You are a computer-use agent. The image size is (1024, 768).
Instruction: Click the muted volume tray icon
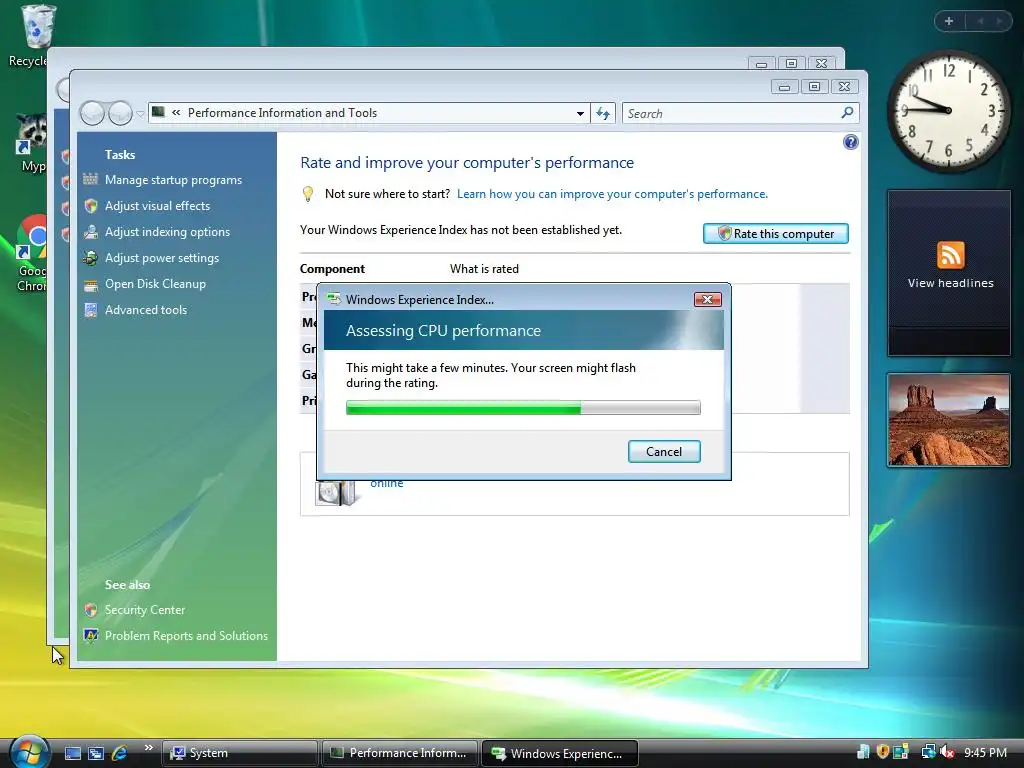coord(947,753)
